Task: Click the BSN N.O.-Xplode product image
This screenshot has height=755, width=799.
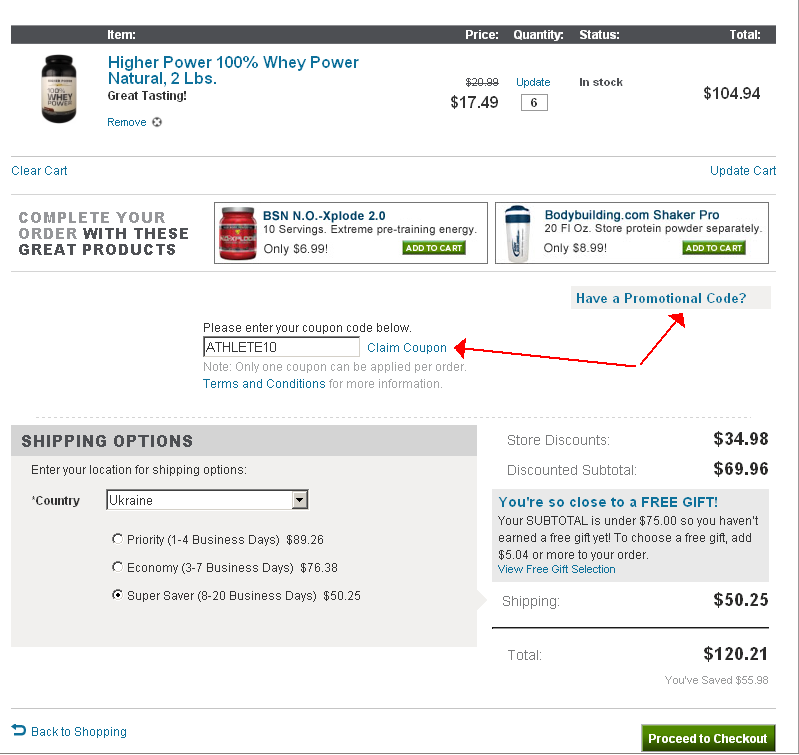Action: point(236,234)
